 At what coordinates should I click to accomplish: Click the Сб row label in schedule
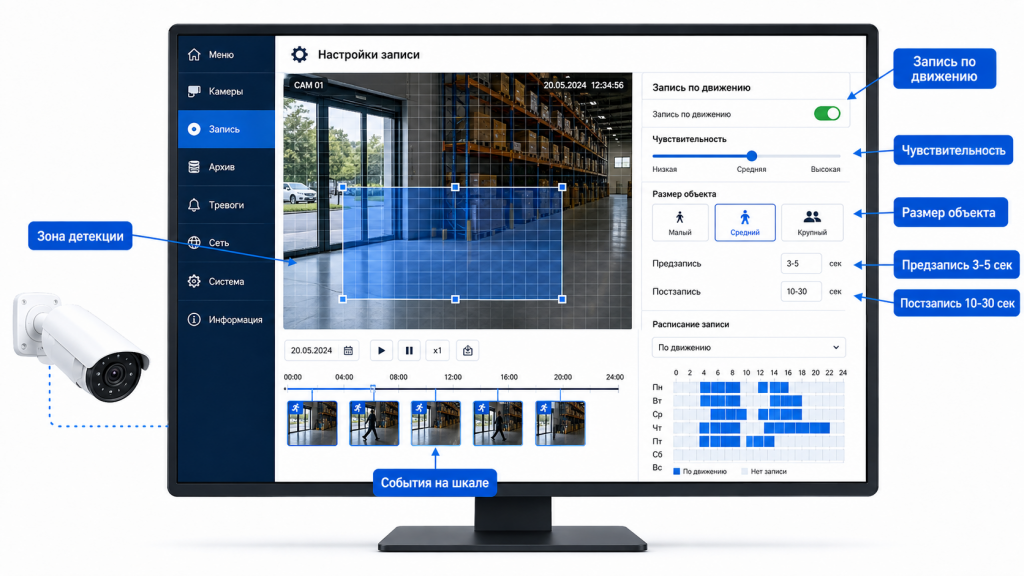pyautogui.click(x=657, y=455)
